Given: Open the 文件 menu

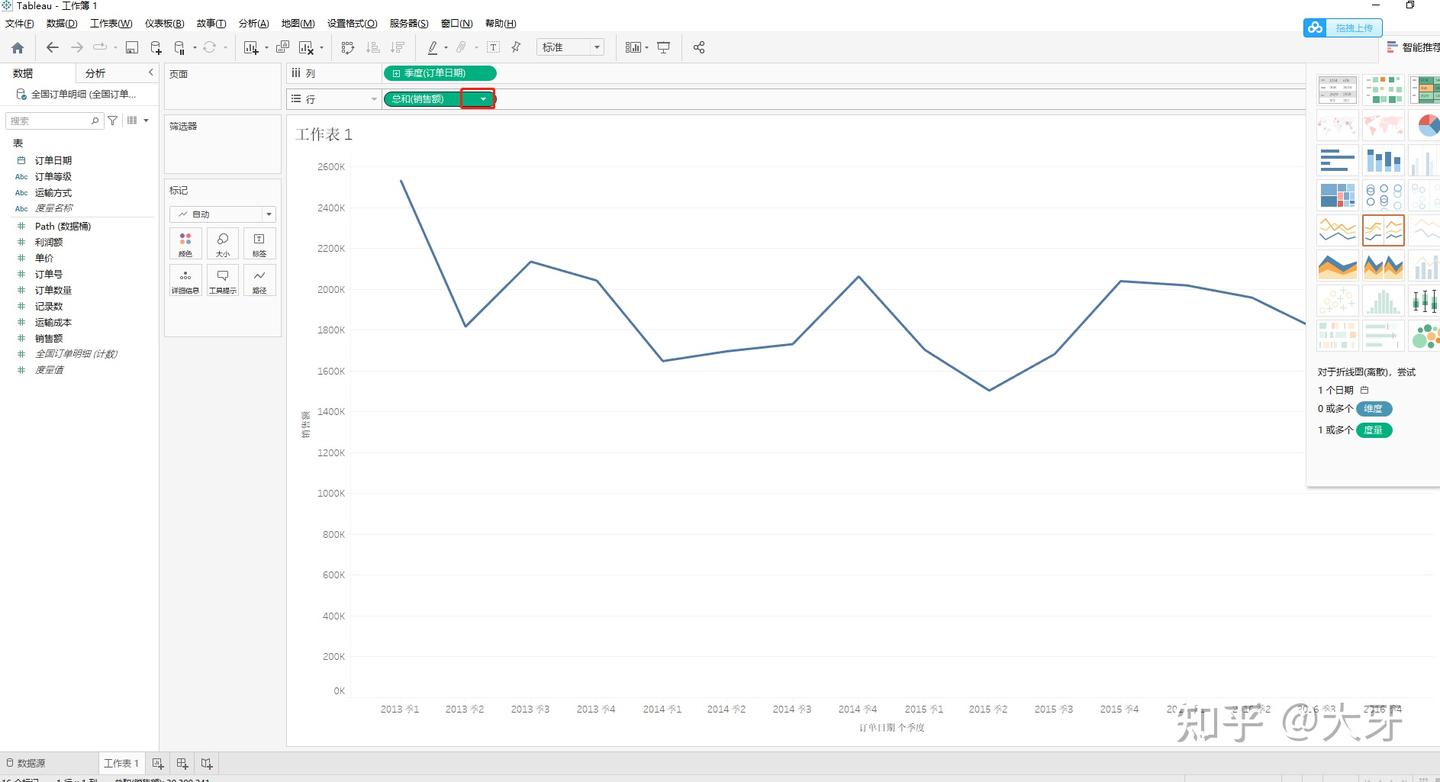Looking at the screenshot, I should click(20, 23).
